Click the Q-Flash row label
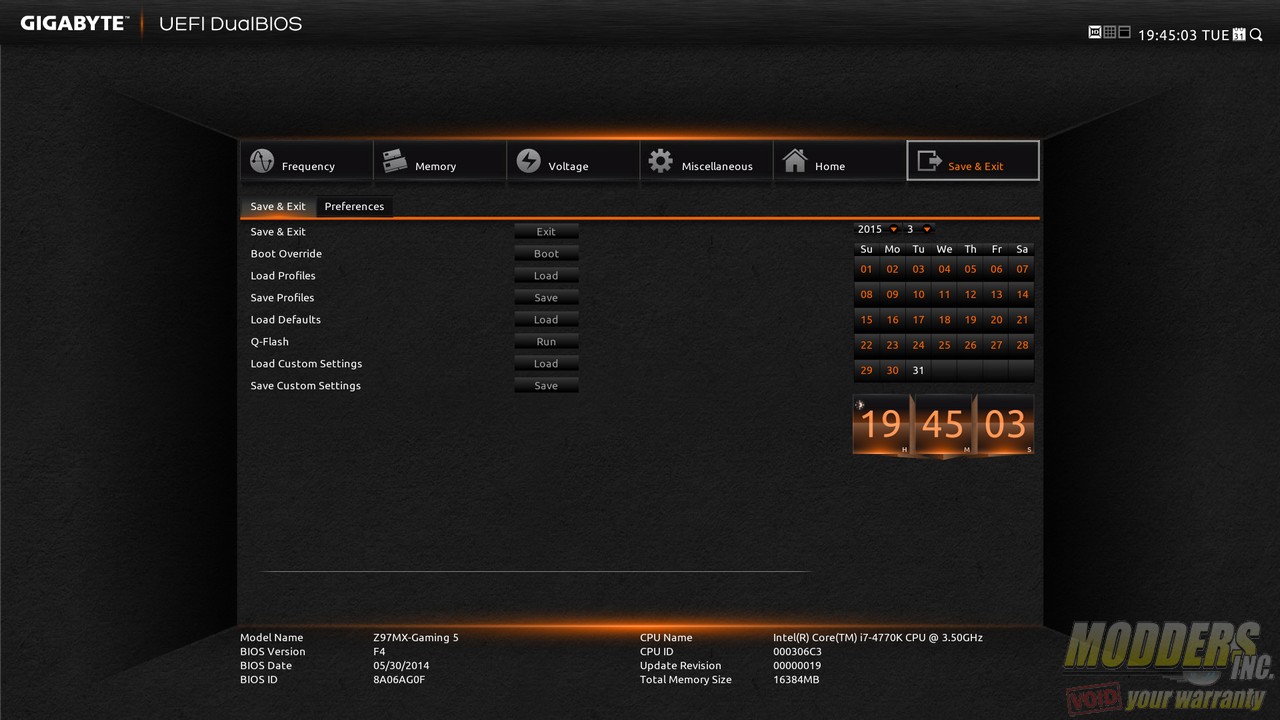This screenshot has height=720, width=1280. [270, 342]
